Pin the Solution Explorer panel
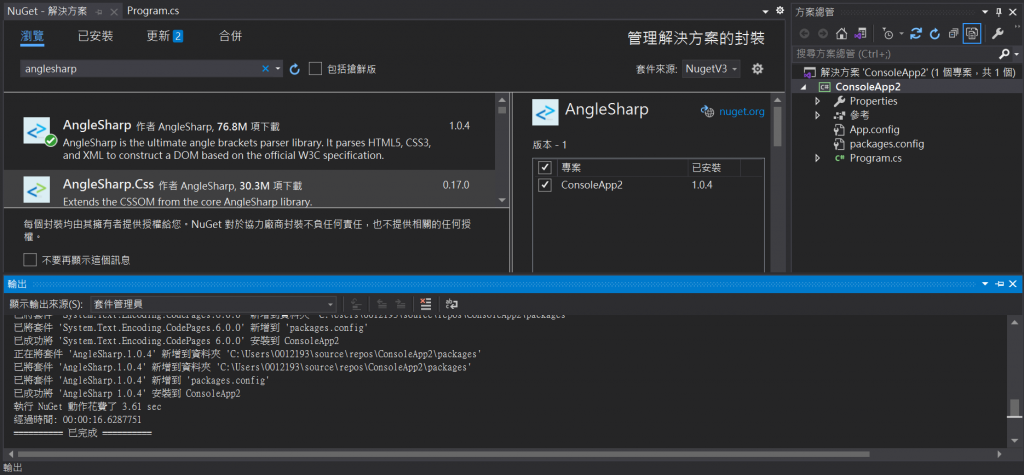This screenshot has width=1024, height=475. [x=998, y=12]
